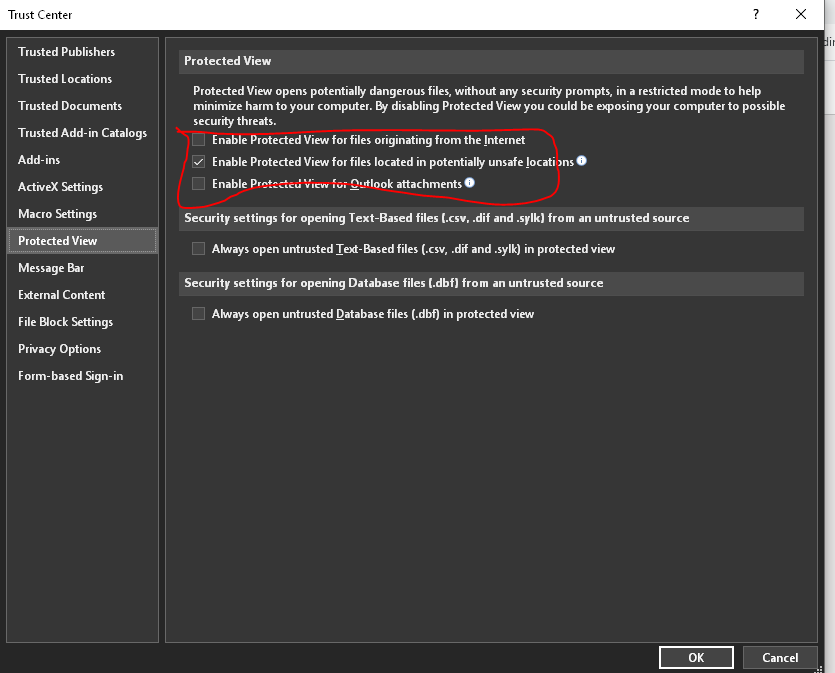Close the Trust Center dialog
Viewport: 835px width, 673px height.
(x=800, y=14)
